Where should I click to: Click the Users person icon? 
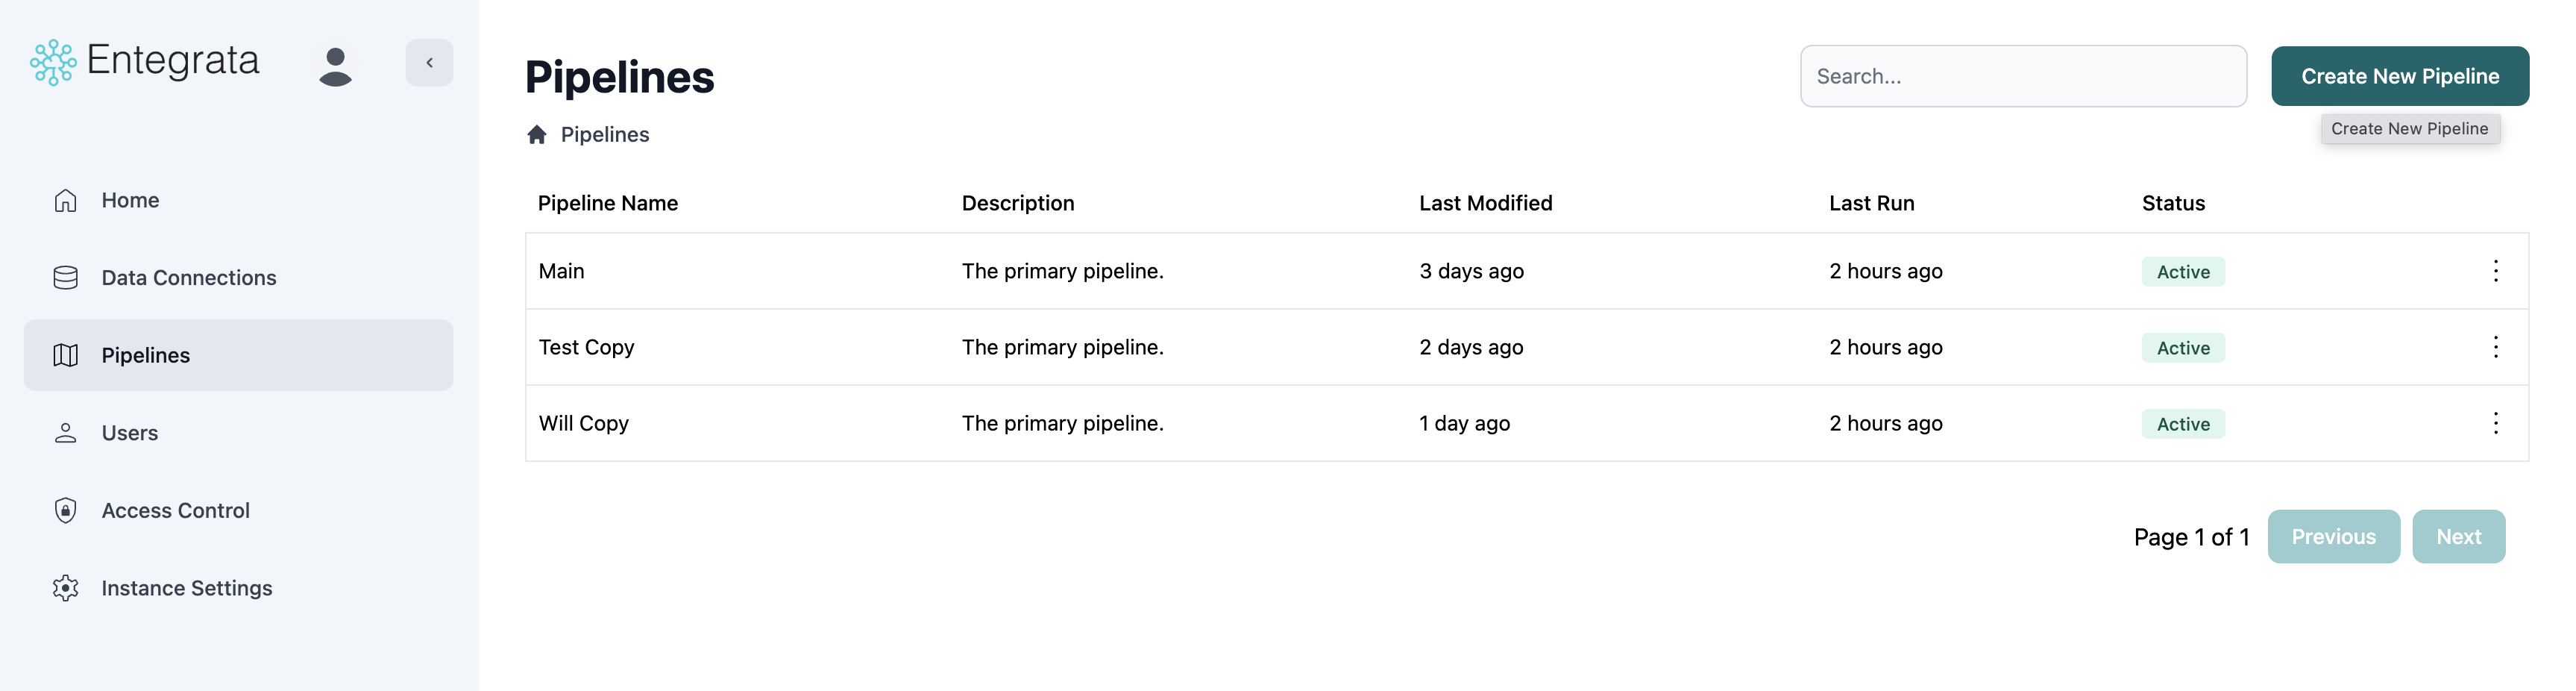click(x=65, y=432)
